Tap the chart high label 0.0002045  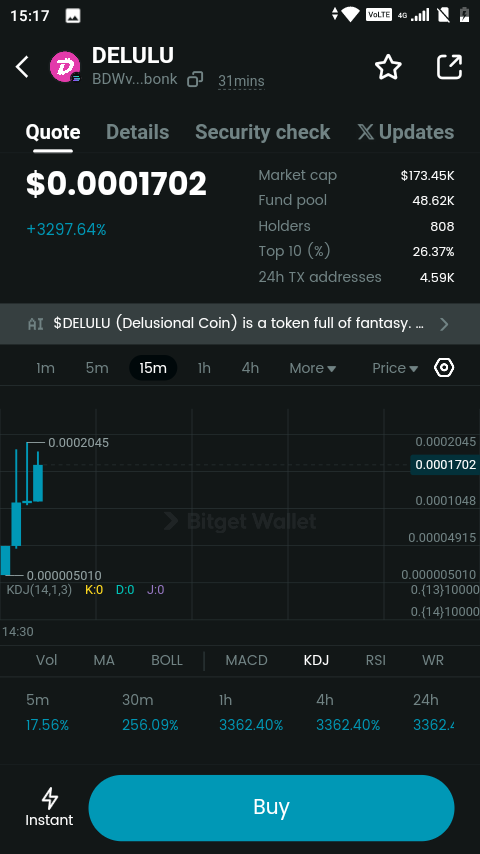(78, 443)
